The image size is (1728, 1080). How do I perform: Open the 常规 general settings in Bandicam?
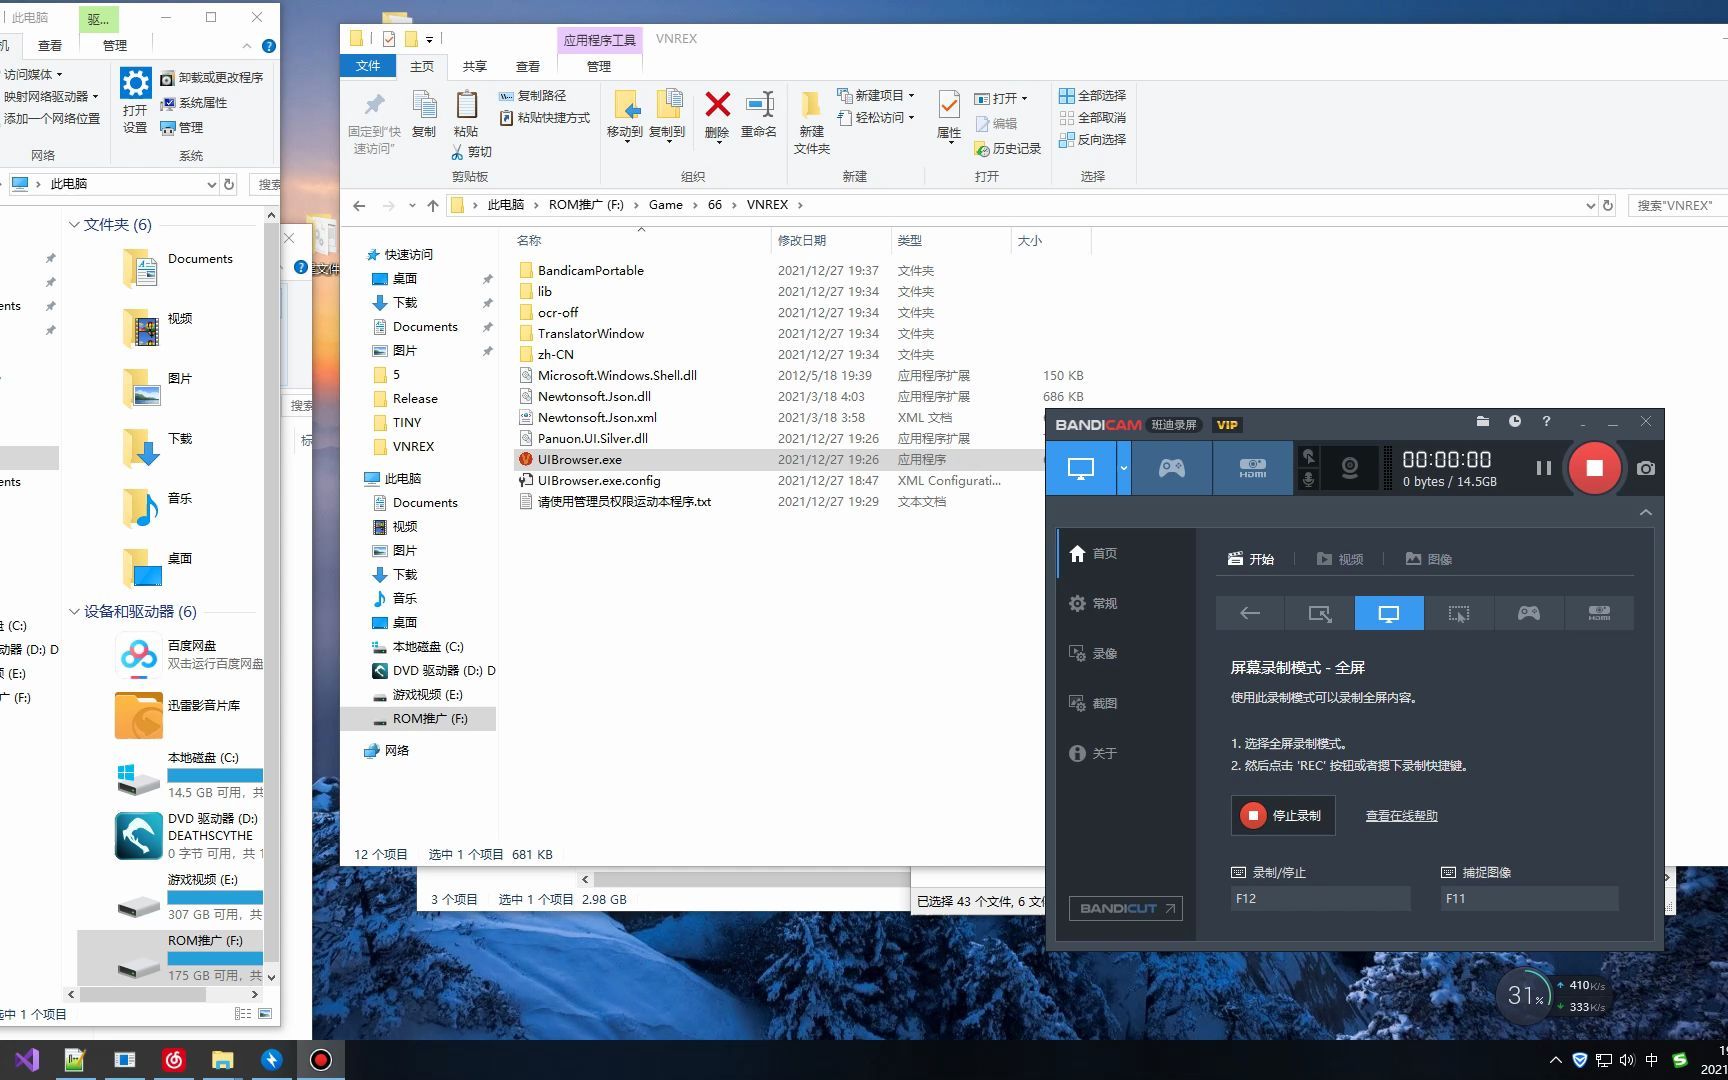(1126, 603)
